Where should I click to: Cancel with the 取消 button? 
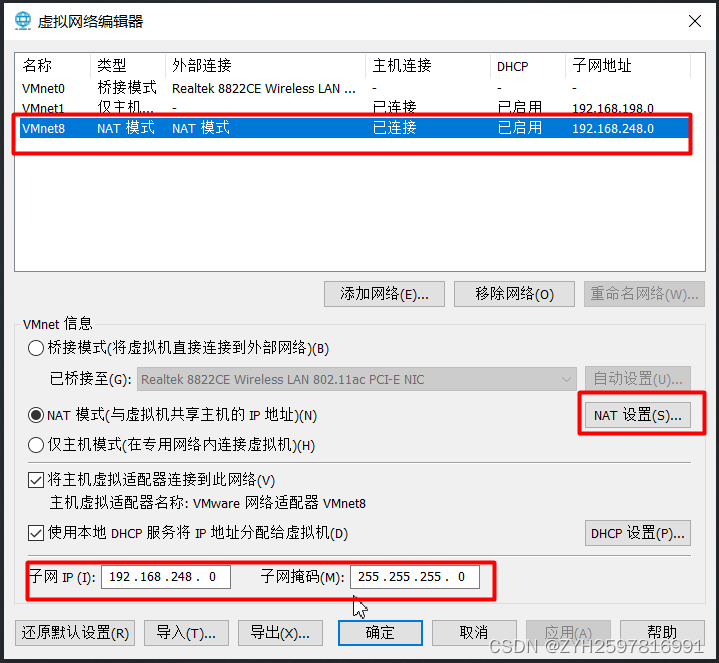(x=474, y=633)
